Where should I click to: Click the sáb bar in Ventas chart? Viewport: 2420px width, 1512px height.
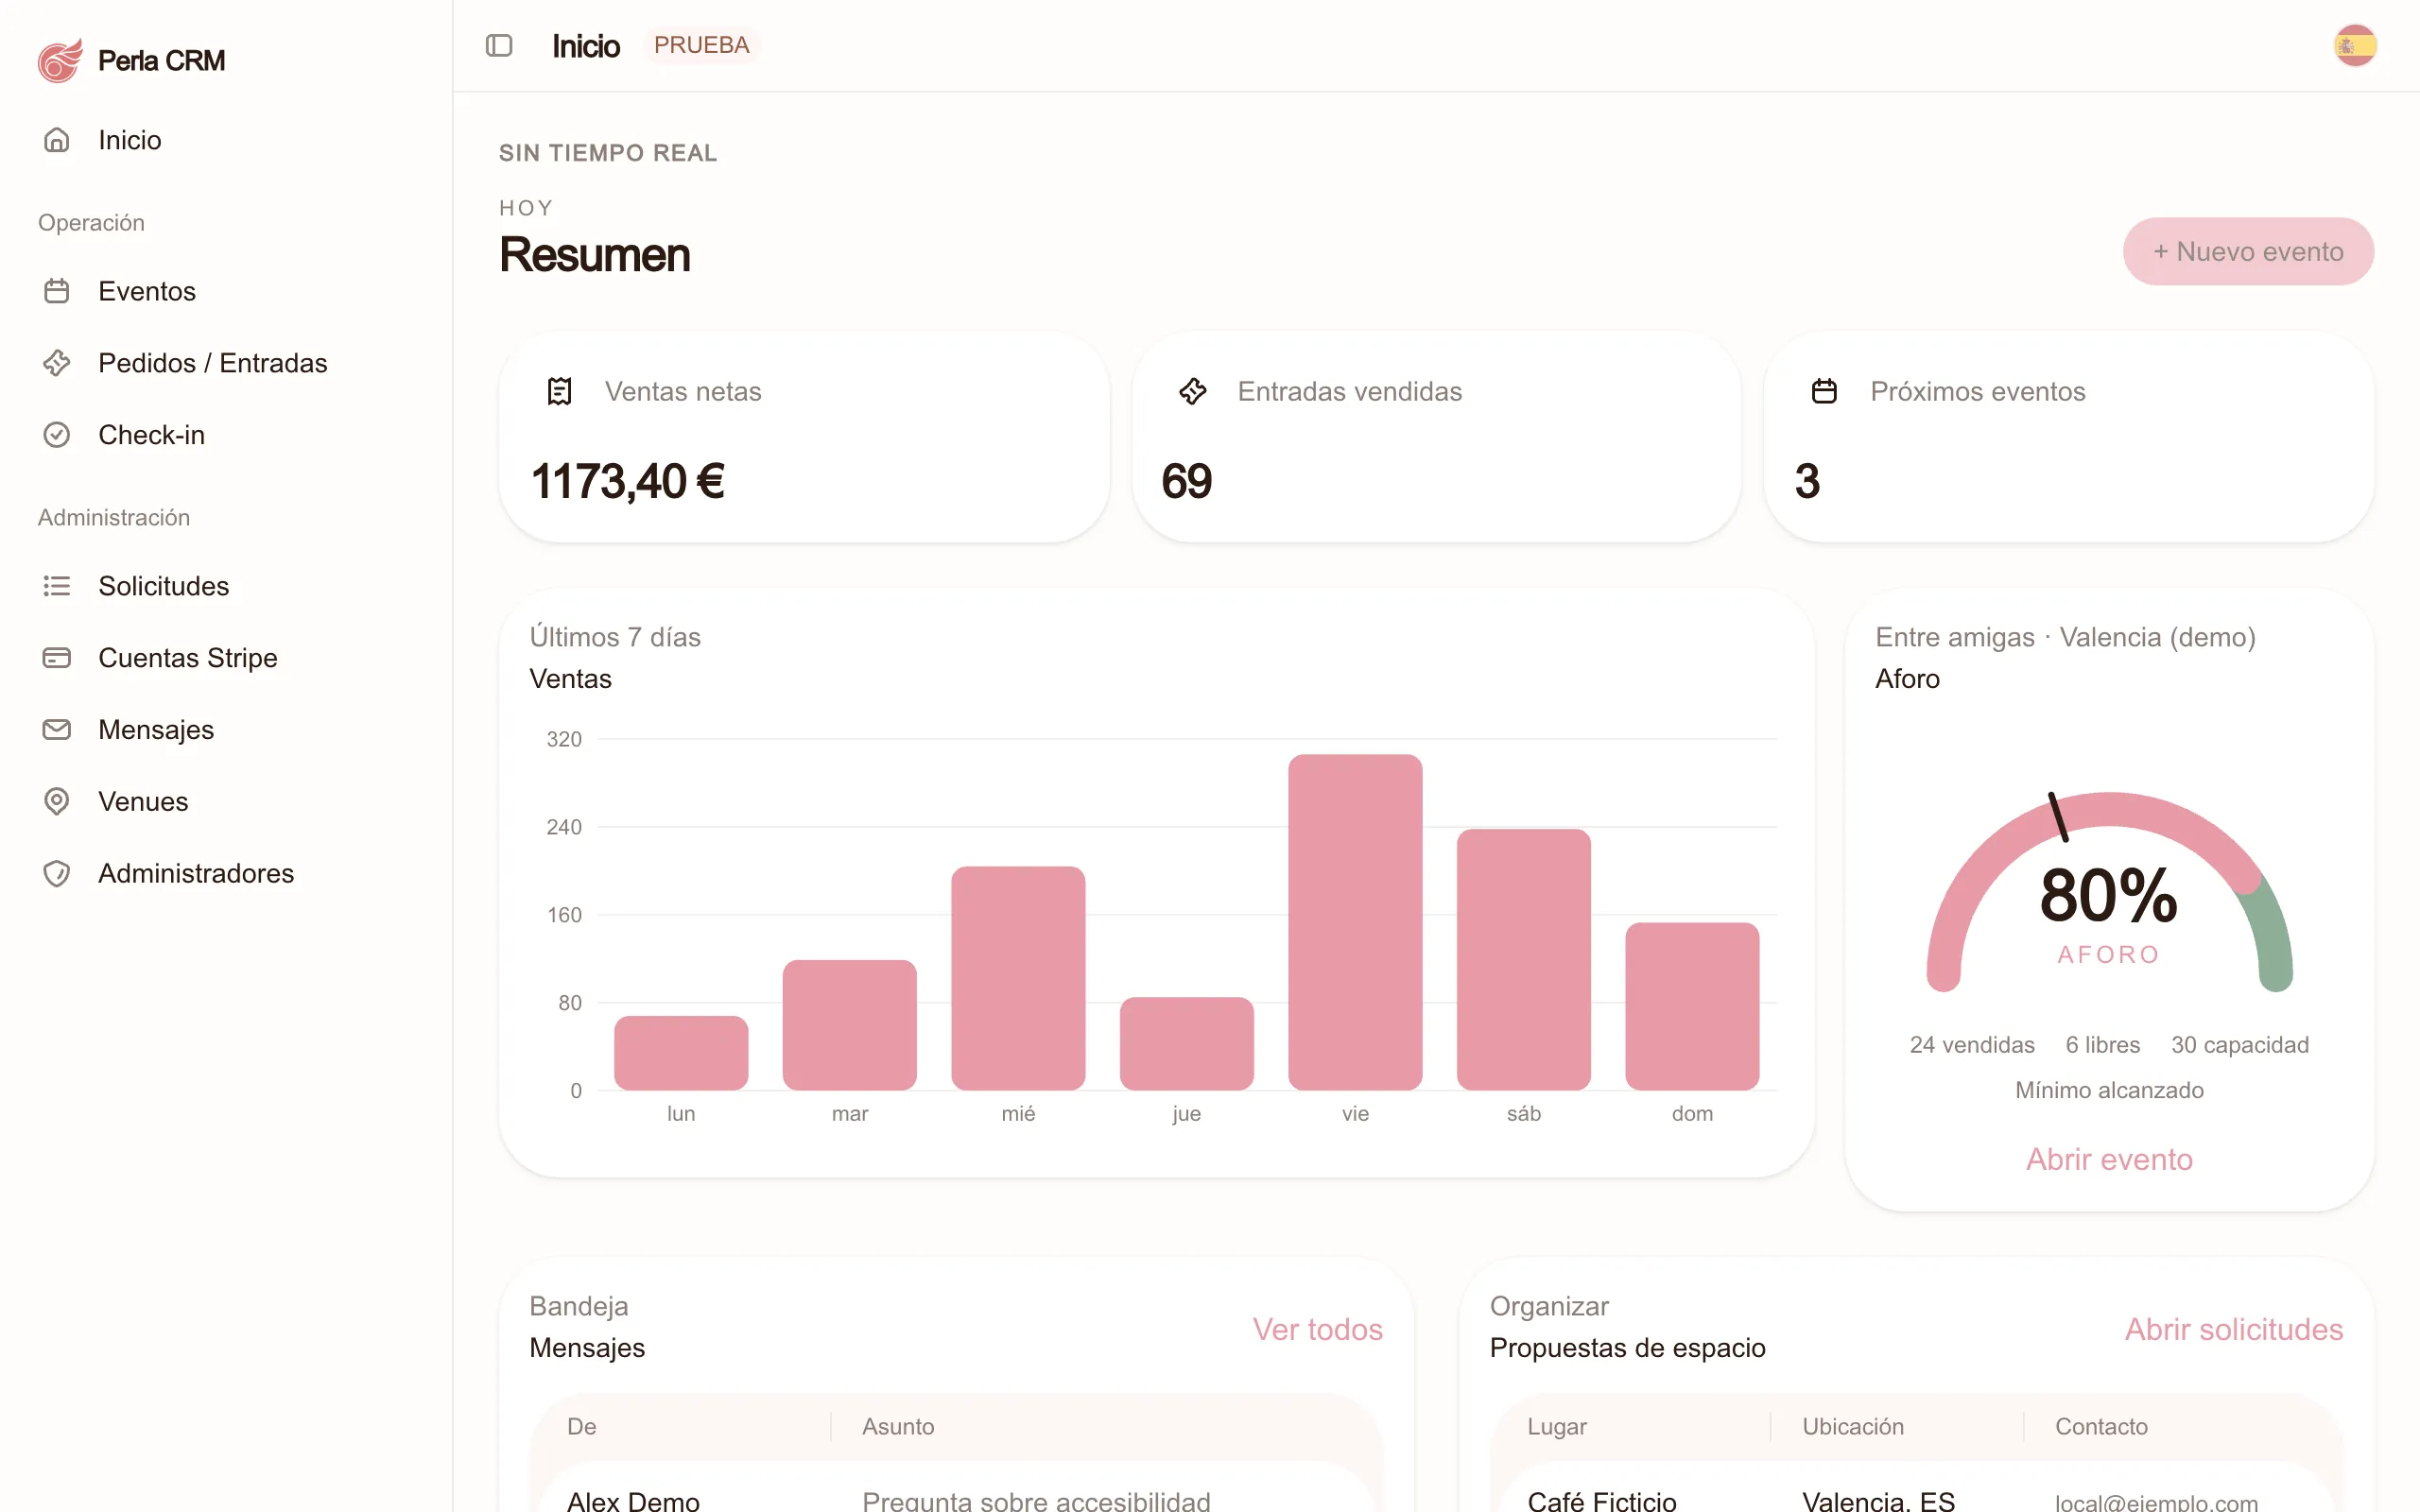(1524, 959)
